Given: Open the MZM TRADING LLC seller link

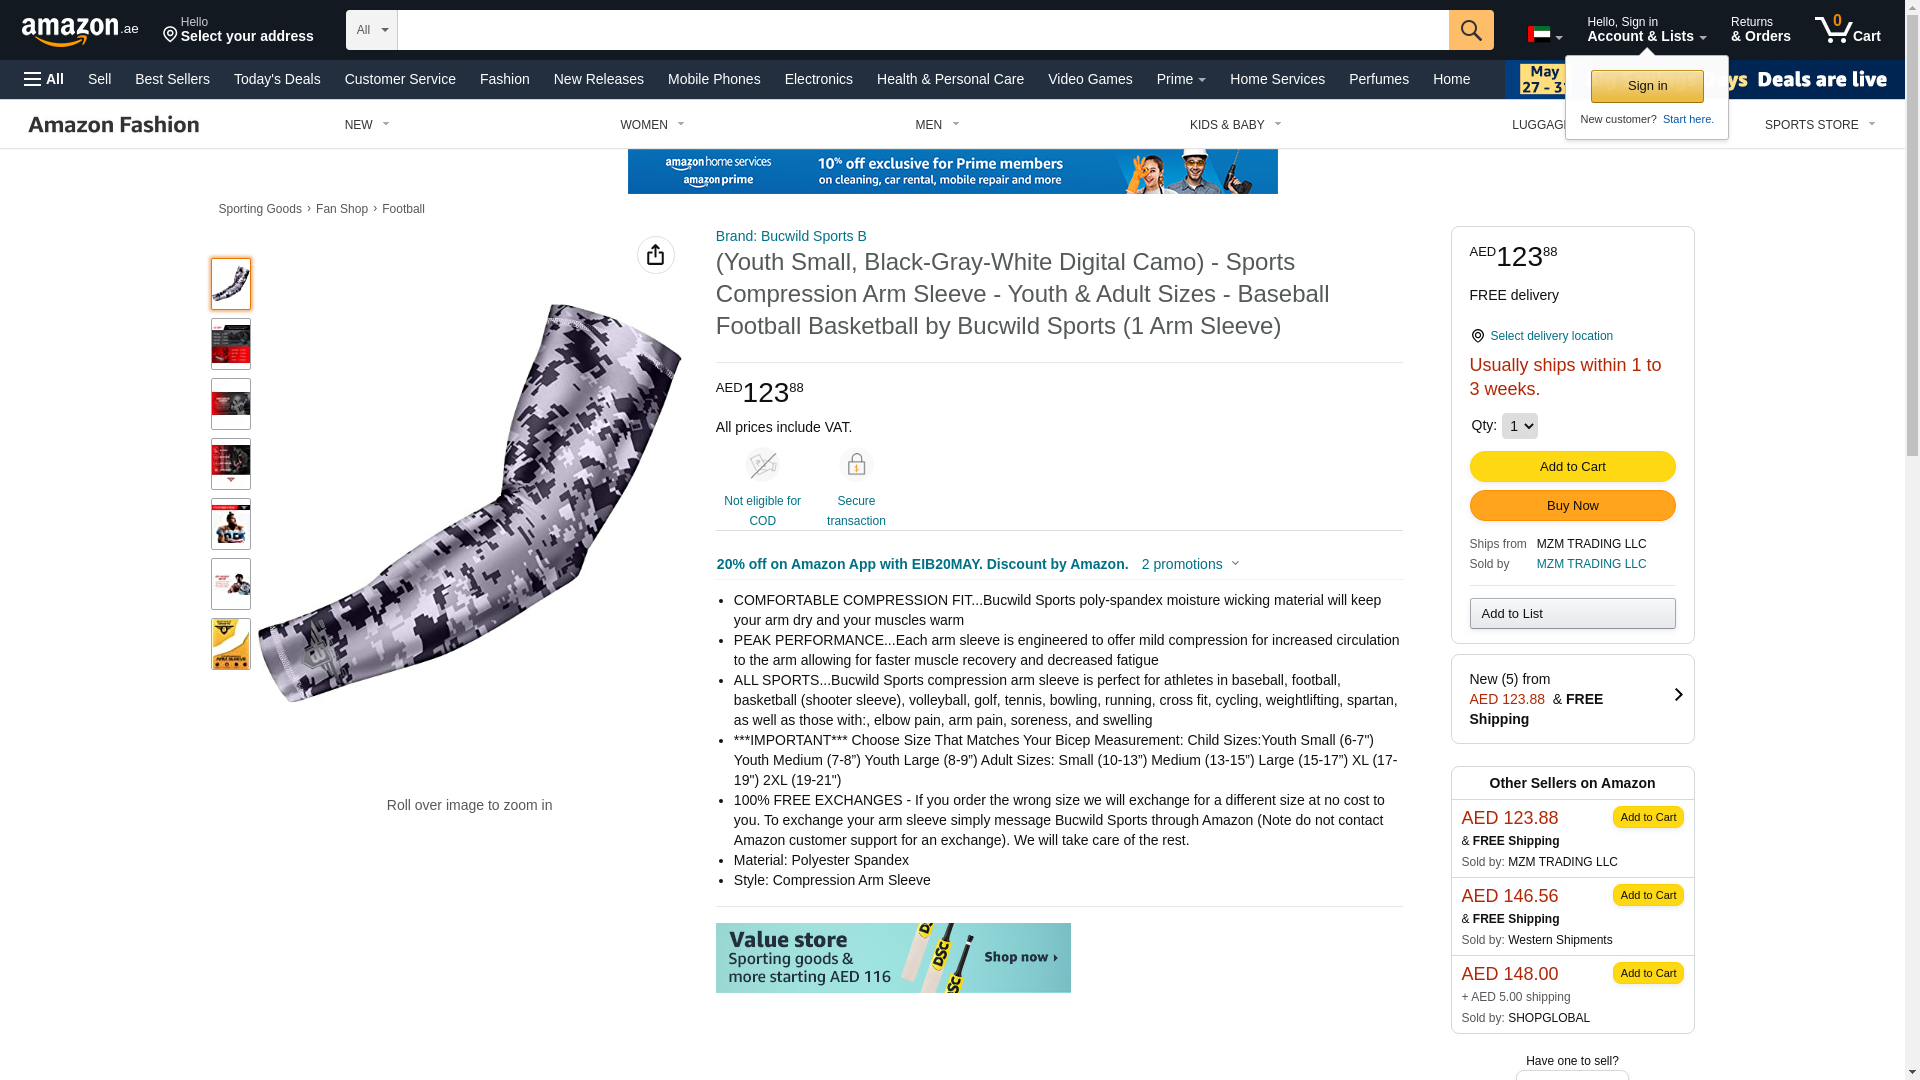Looking at the screenshot, I should (x=1591, y=564).
